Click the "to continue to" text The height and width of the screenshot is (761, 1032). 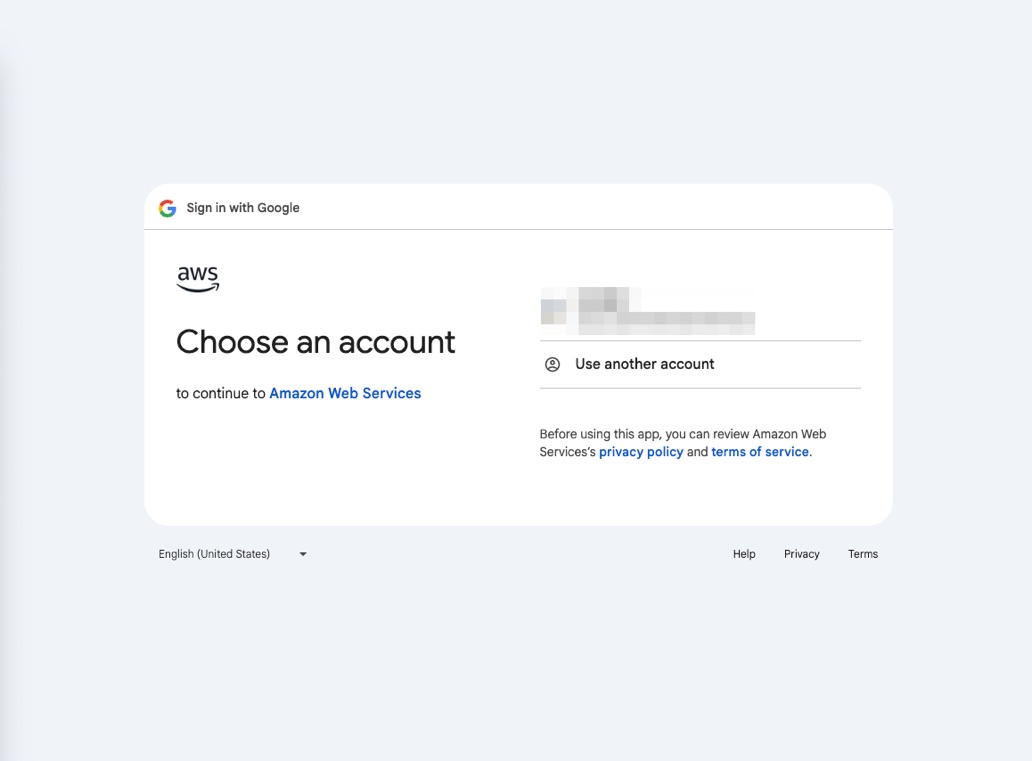(221, 393)
